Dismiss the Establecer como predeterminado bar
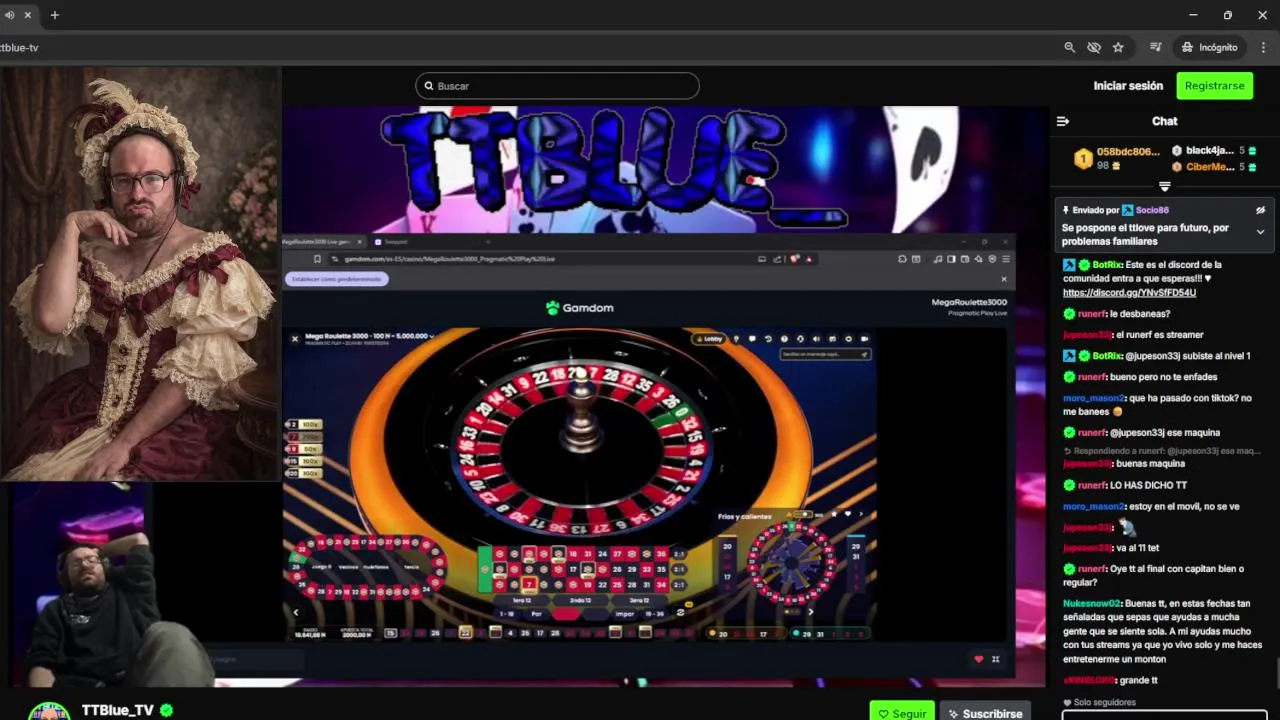The height and width of the screenshot is (720, 1280). pyautogui.click(x=1004, y=279)
